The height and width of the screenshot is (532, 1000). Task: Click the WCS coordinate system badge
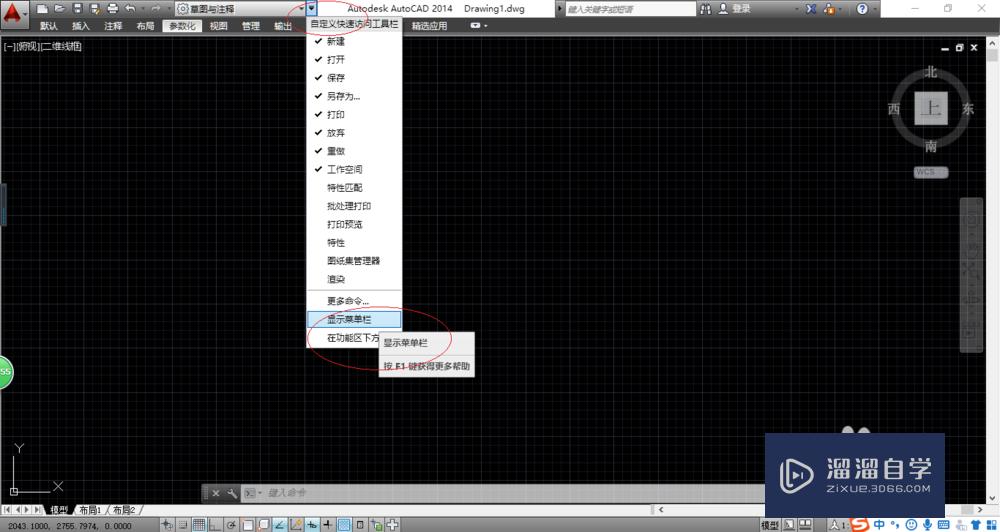[x=931, y=172]
